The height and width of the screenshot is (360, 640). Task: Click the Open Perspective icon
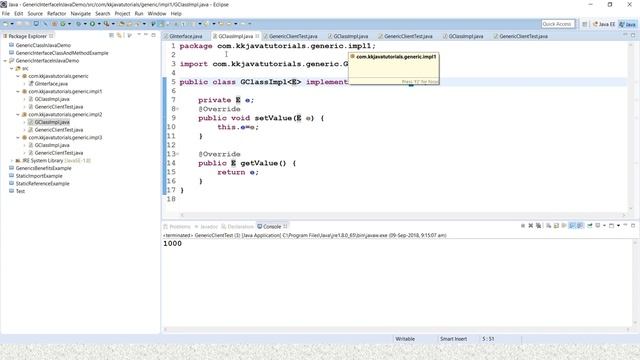point(584,24)
